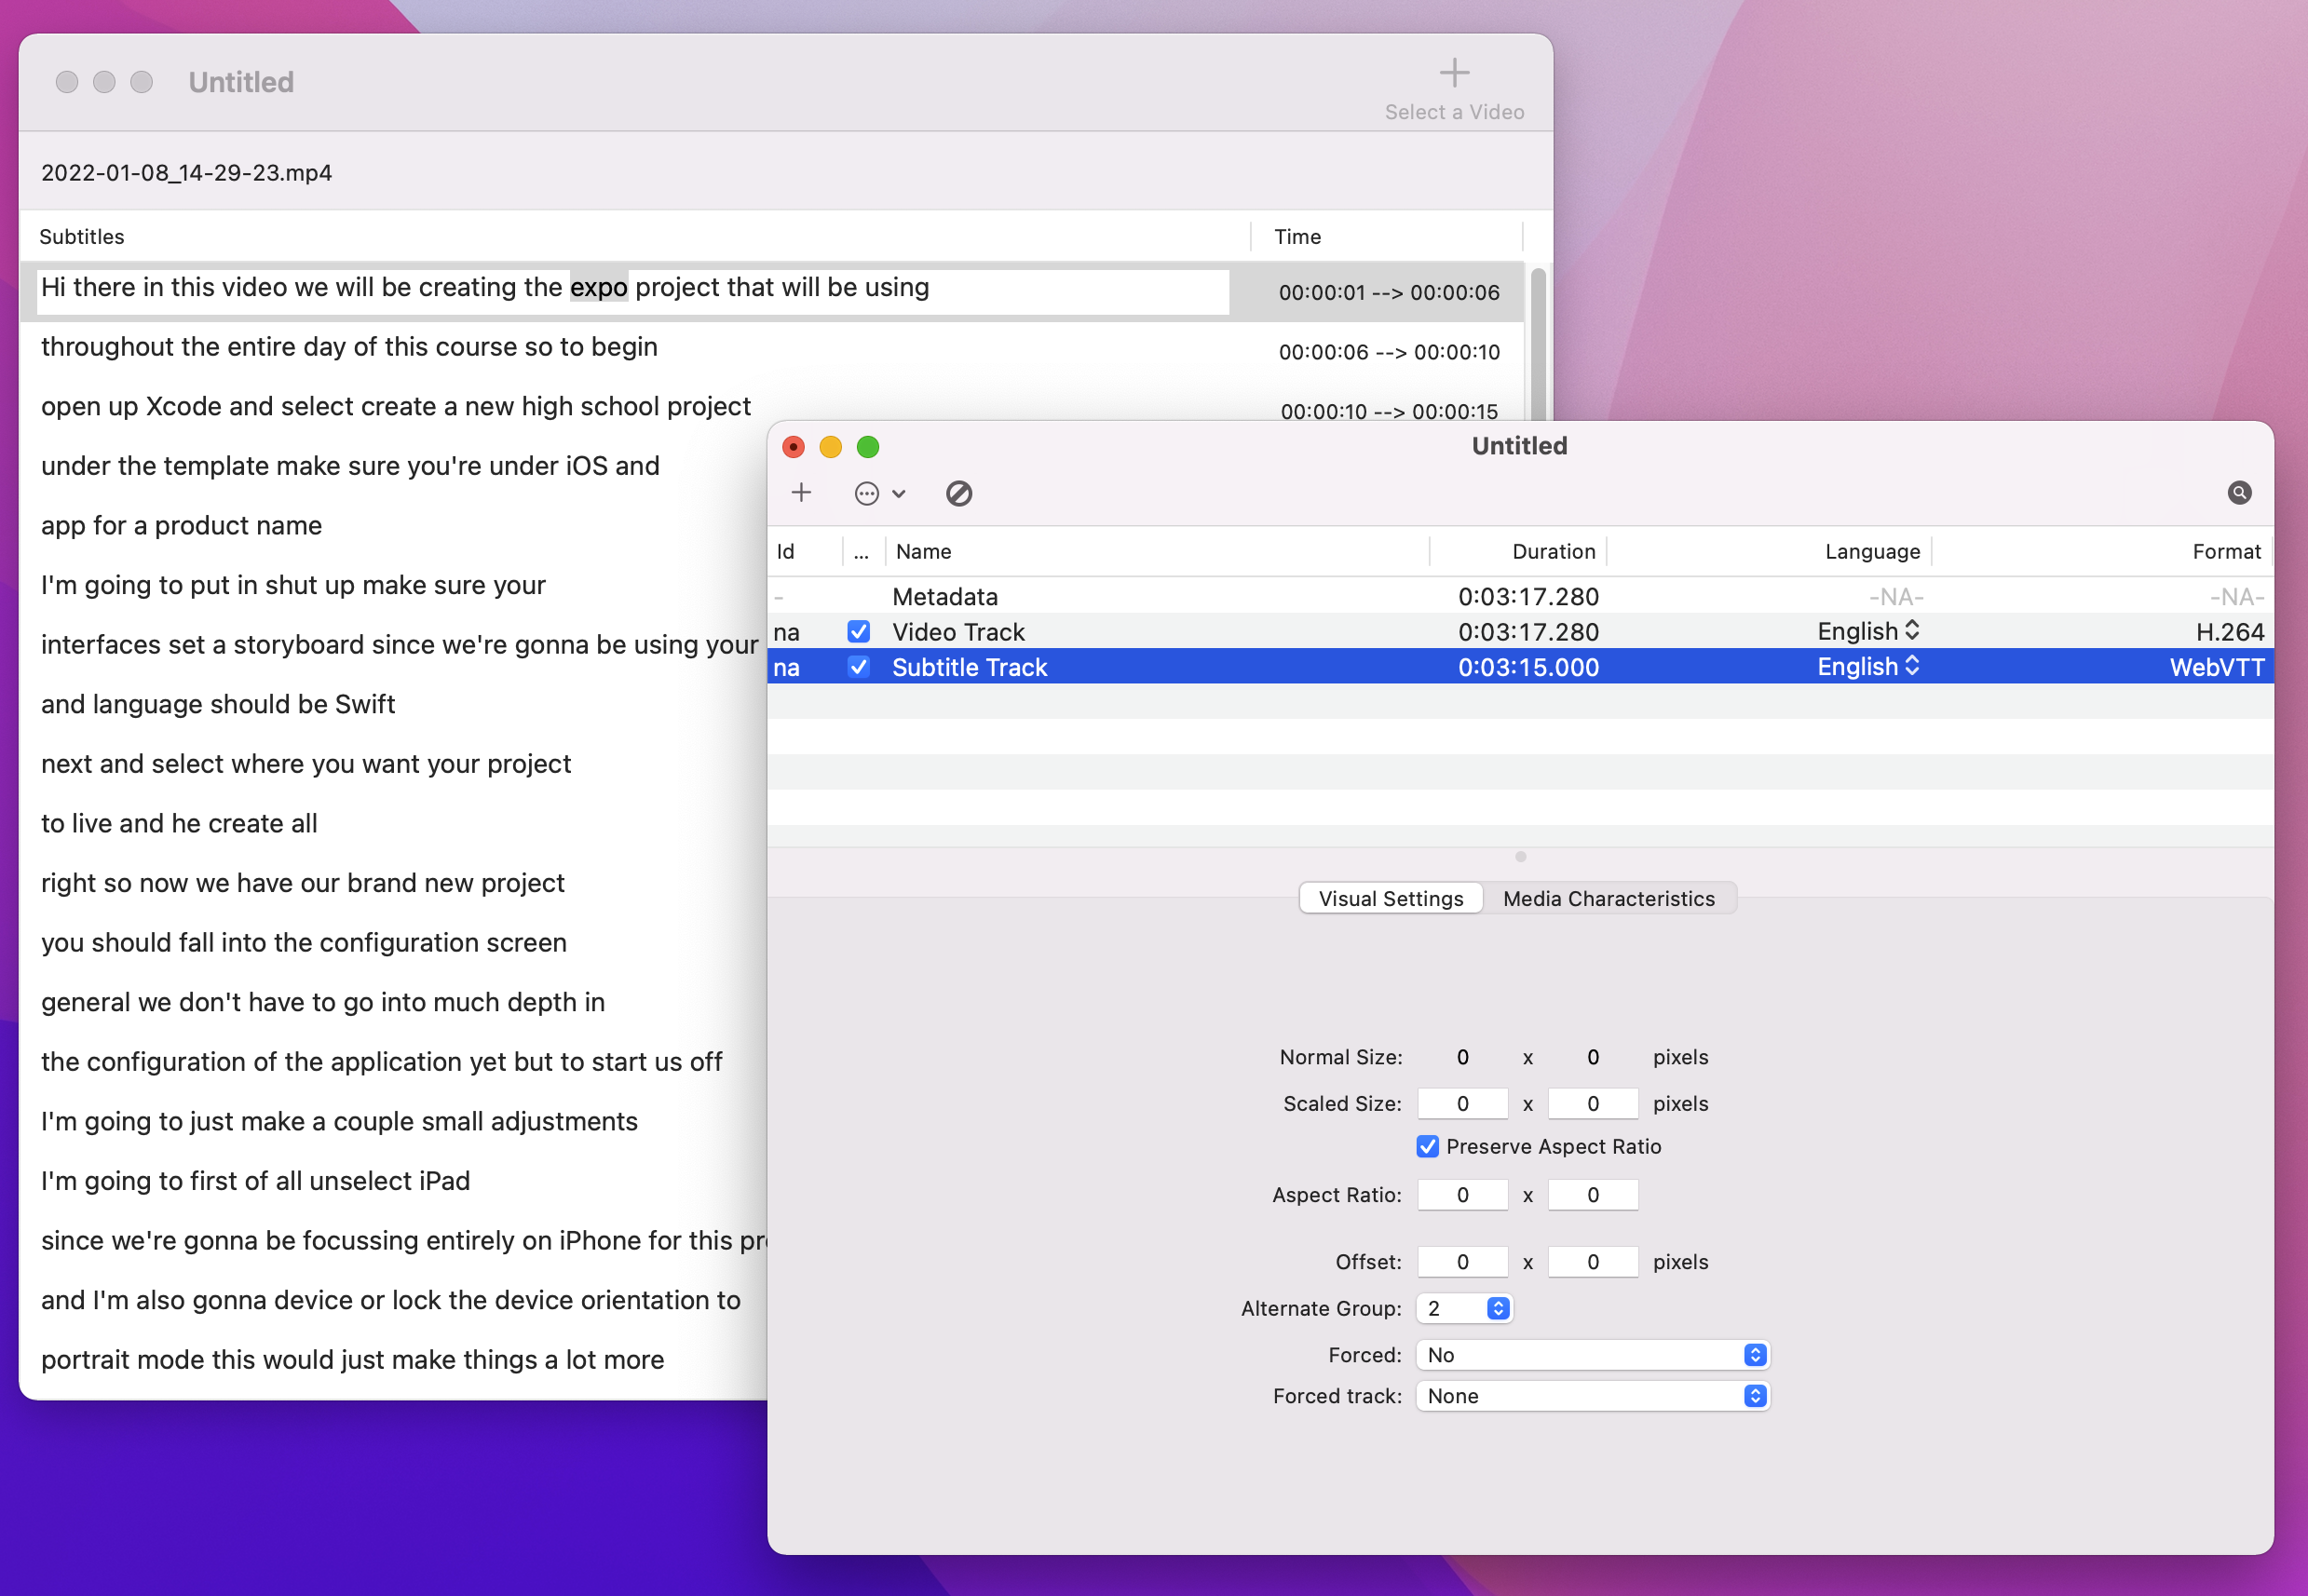2308x1596 pixels.
Task: Select subtitle 'next and select where you want'
Action: coord(306,763)
